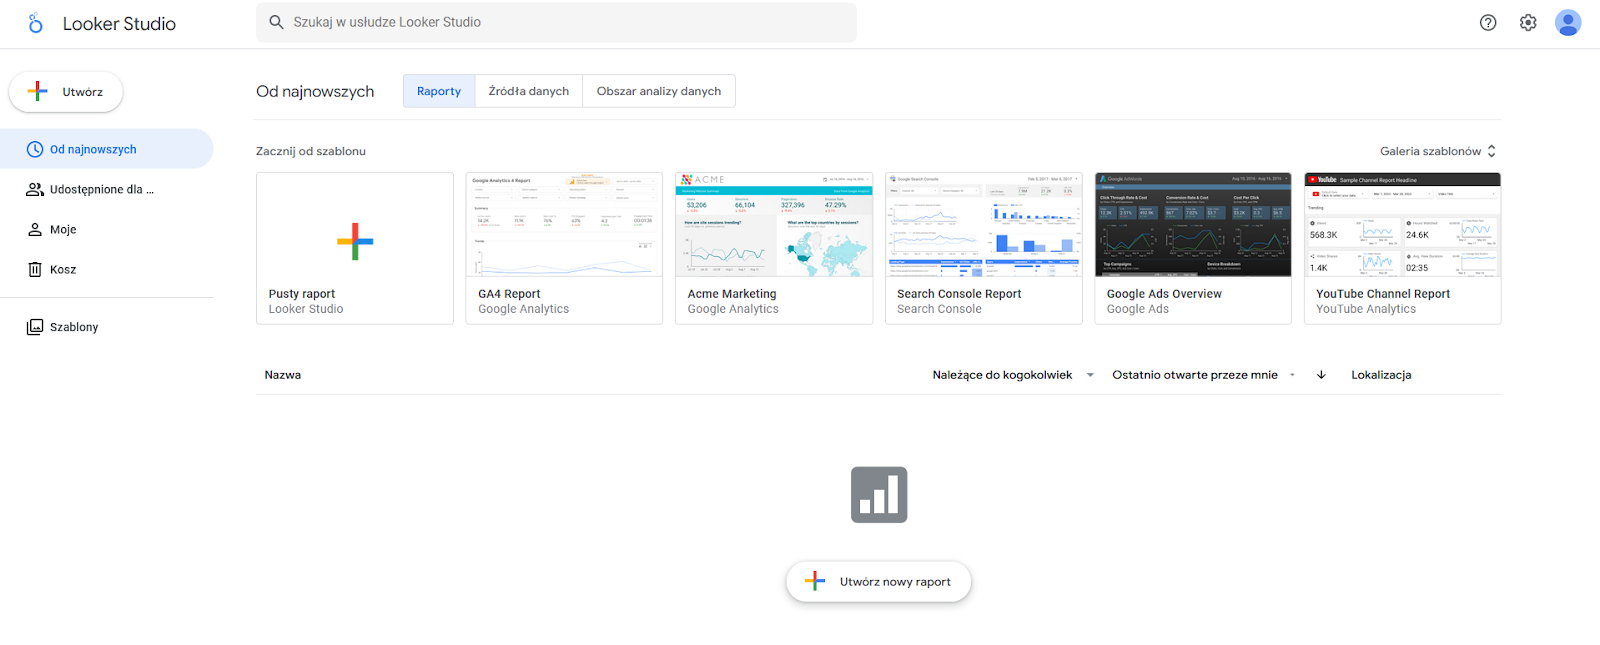Open Kosz via the trash icon

pos(35,269)
